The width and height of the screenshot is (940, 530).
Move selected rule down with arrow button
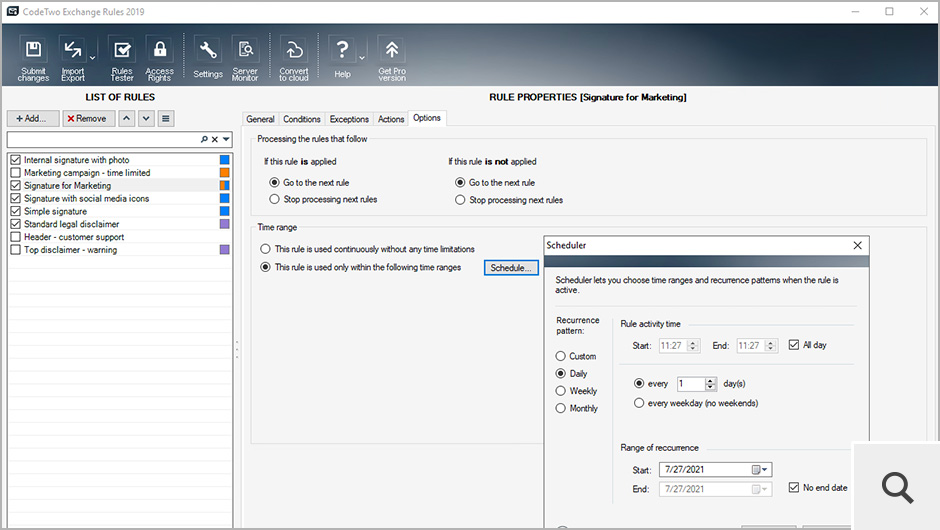click(146, 119)
